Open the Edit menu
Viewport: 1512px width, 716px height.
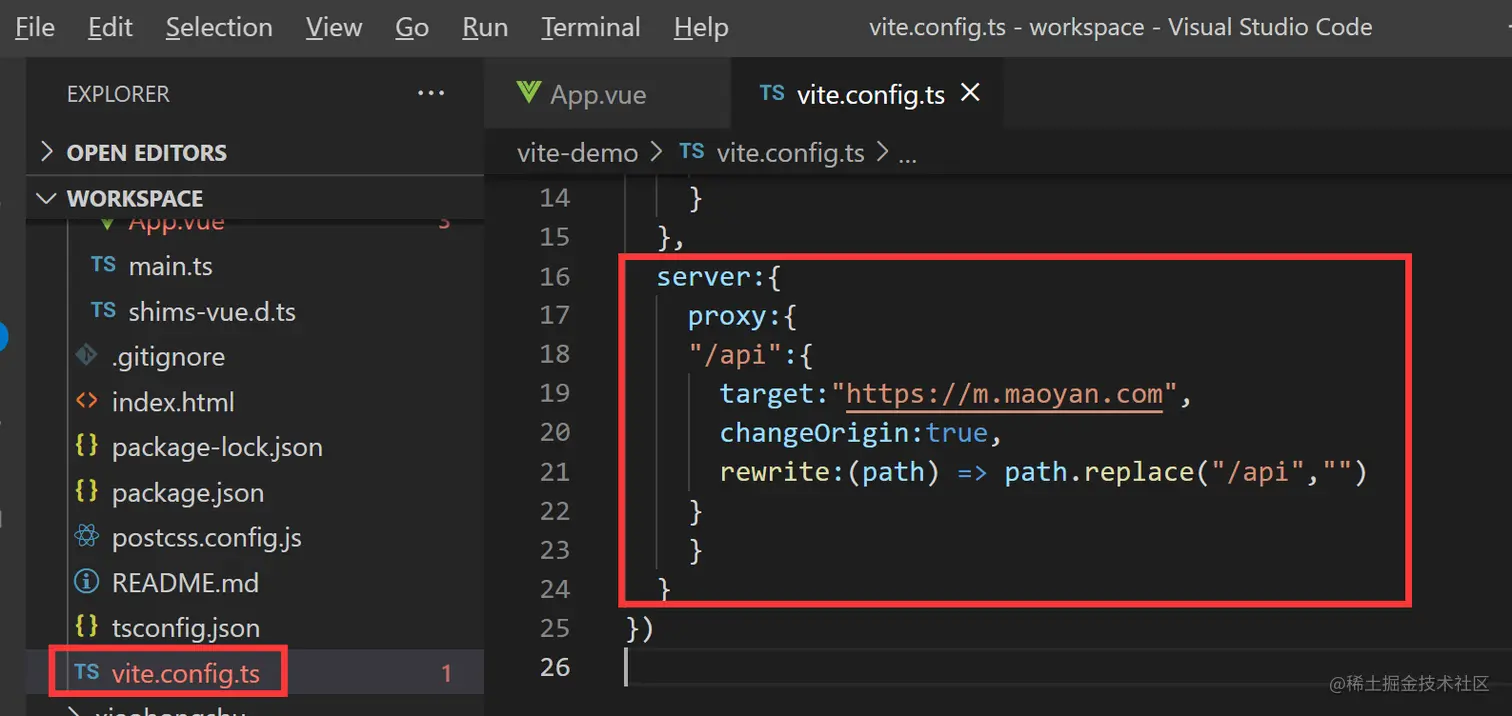(110, 27)
